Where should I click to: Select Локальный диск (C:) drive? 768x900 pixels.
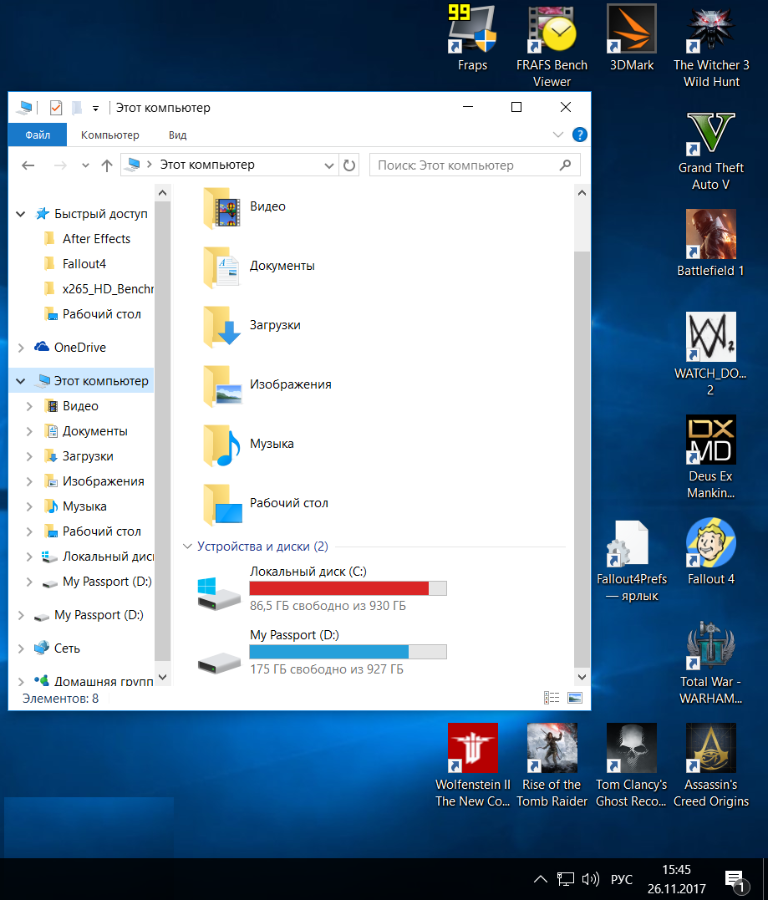point(321,589)
